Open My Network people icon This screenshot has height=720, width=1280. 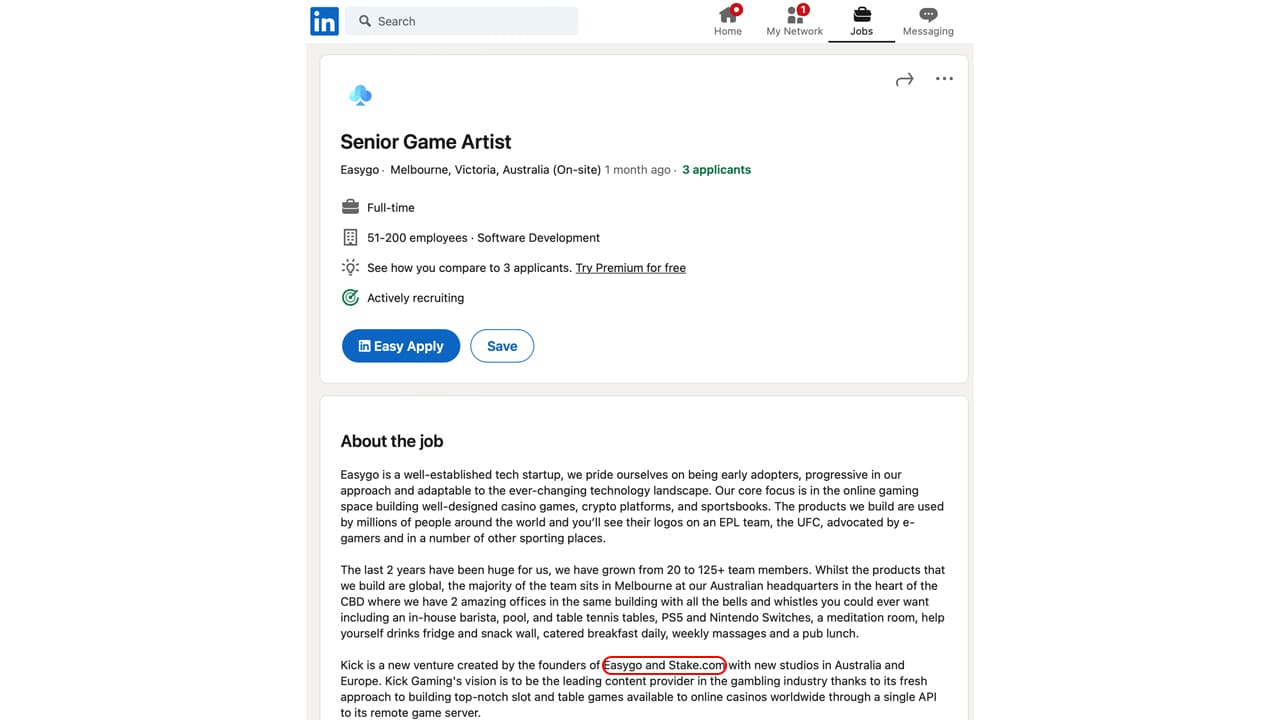[795, 14]
